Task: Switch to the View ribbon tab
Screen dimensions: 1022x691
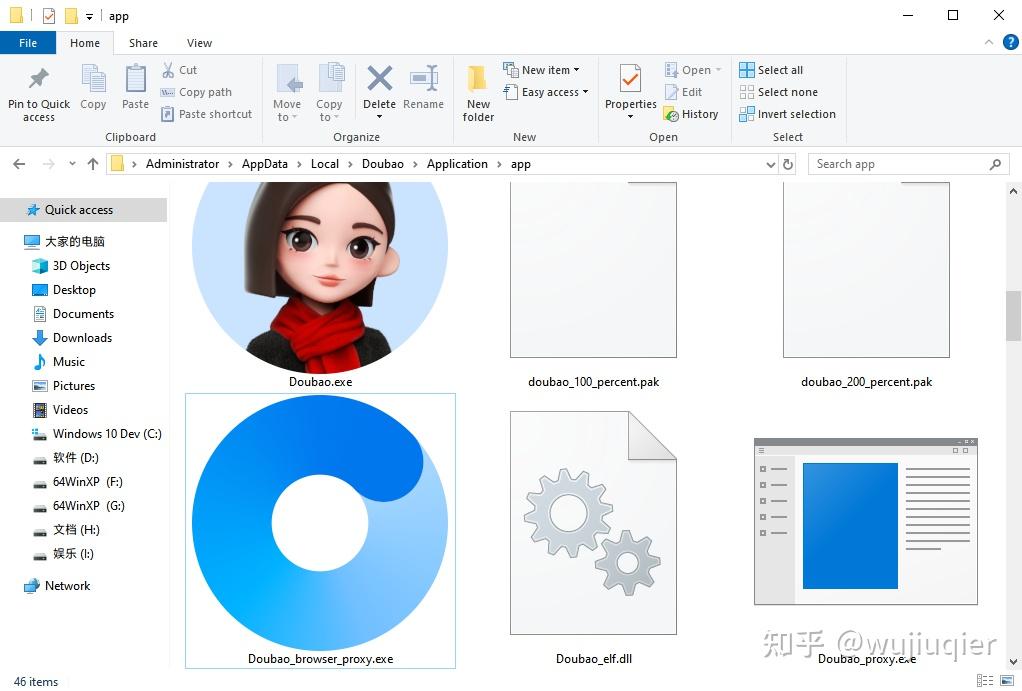Action: (x=199, y=43)
